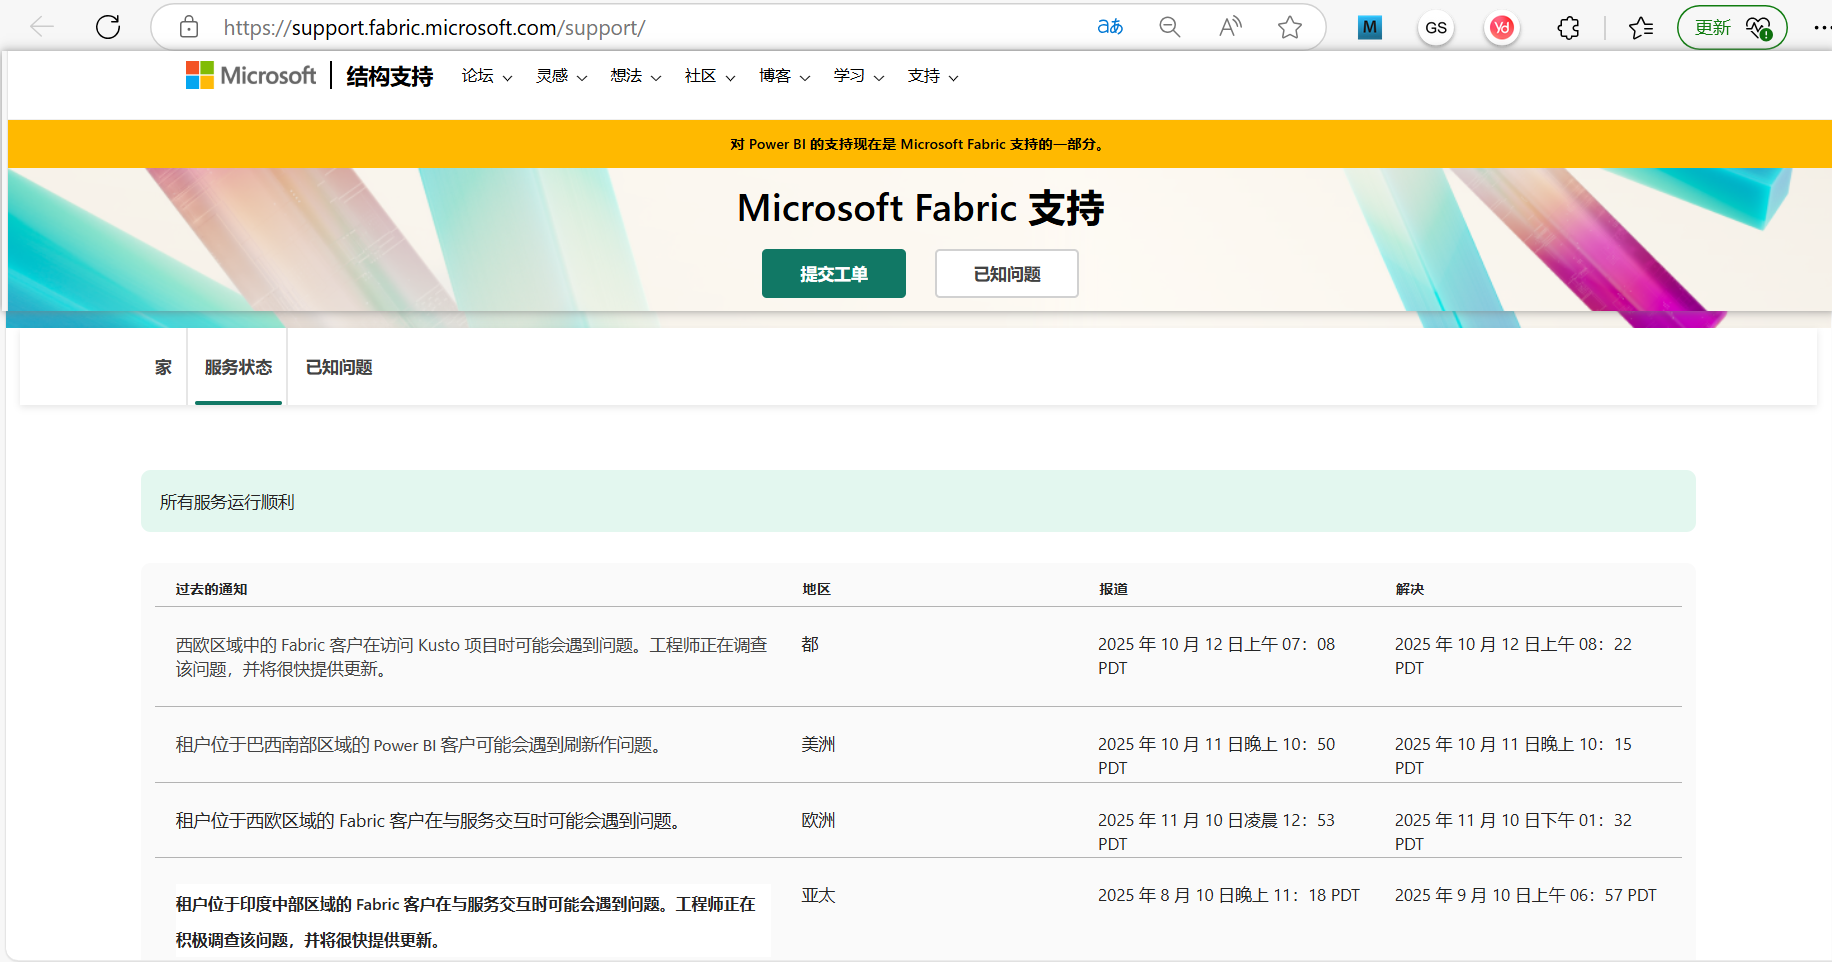1832x962 pixels.
Task: Click the 上午 08：22 resolved time cell
Action: (x=1514, y=656)
